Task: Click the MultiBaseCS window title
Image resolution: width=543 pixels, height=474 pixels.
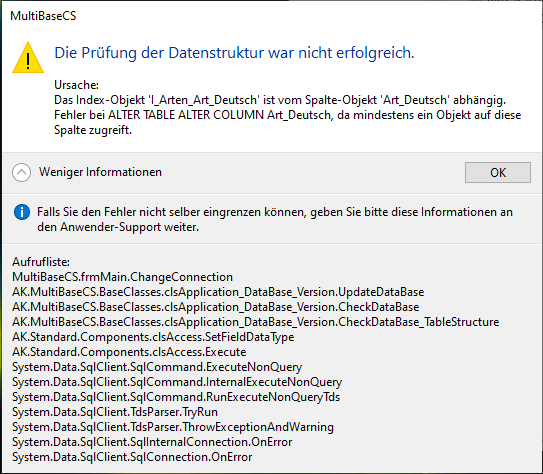Action: (x=43, y=16)
